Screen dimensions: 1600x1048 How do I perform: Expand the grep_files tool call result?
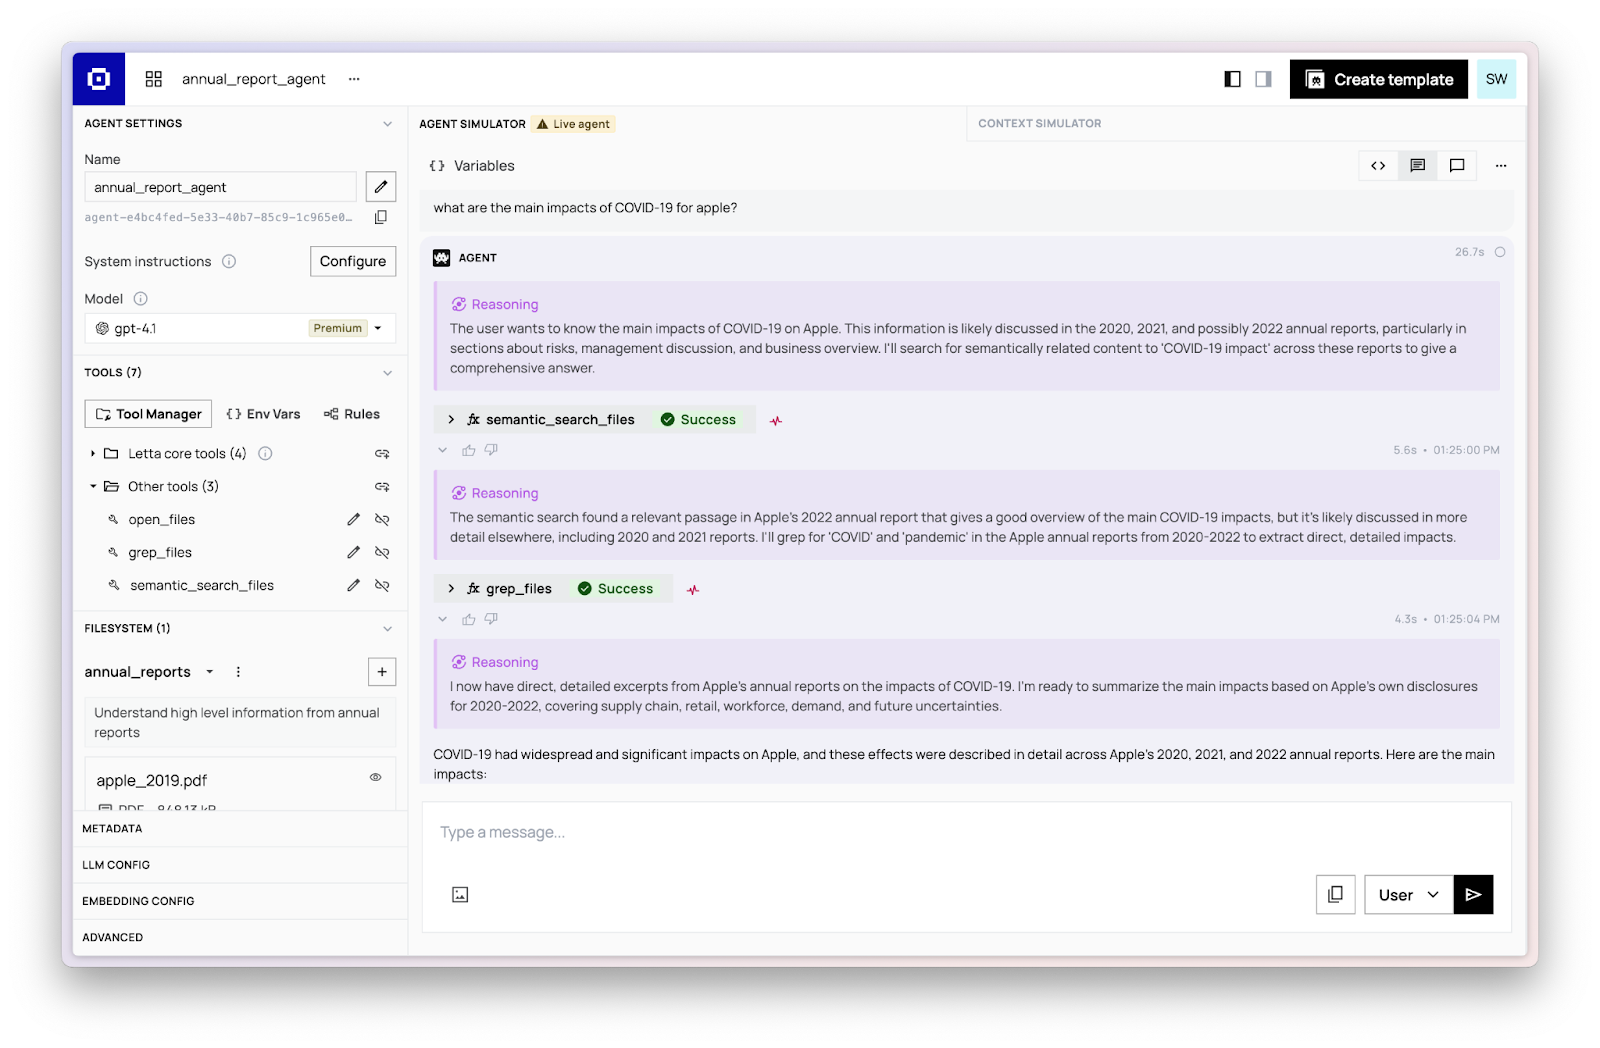pyautogui.click(x=451, y=589)
